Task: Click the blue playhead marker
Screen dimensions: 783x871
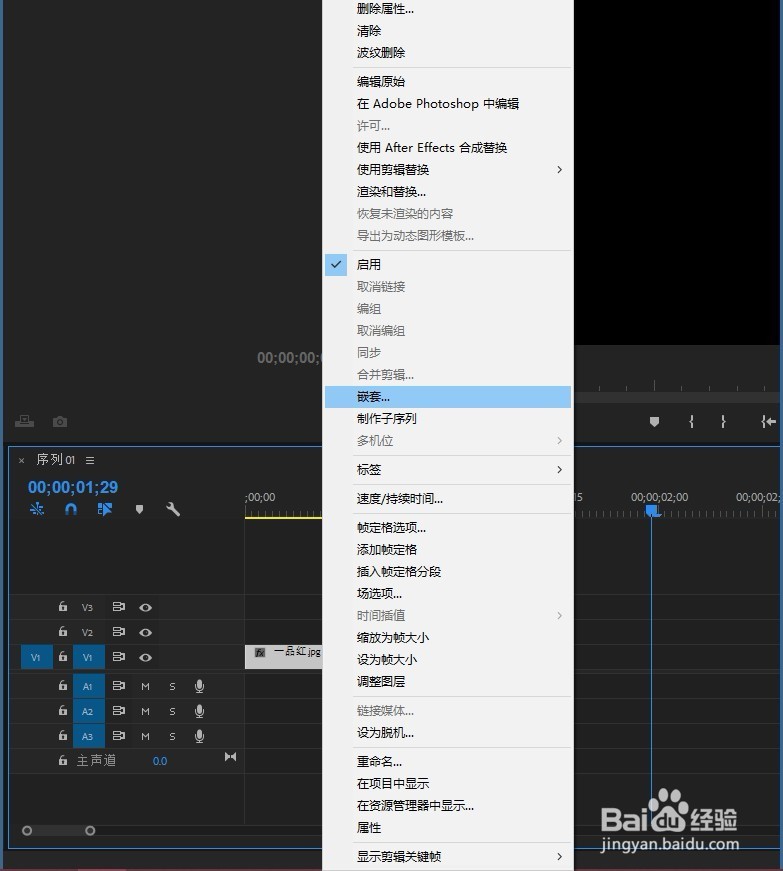Action: coord(652,510)
